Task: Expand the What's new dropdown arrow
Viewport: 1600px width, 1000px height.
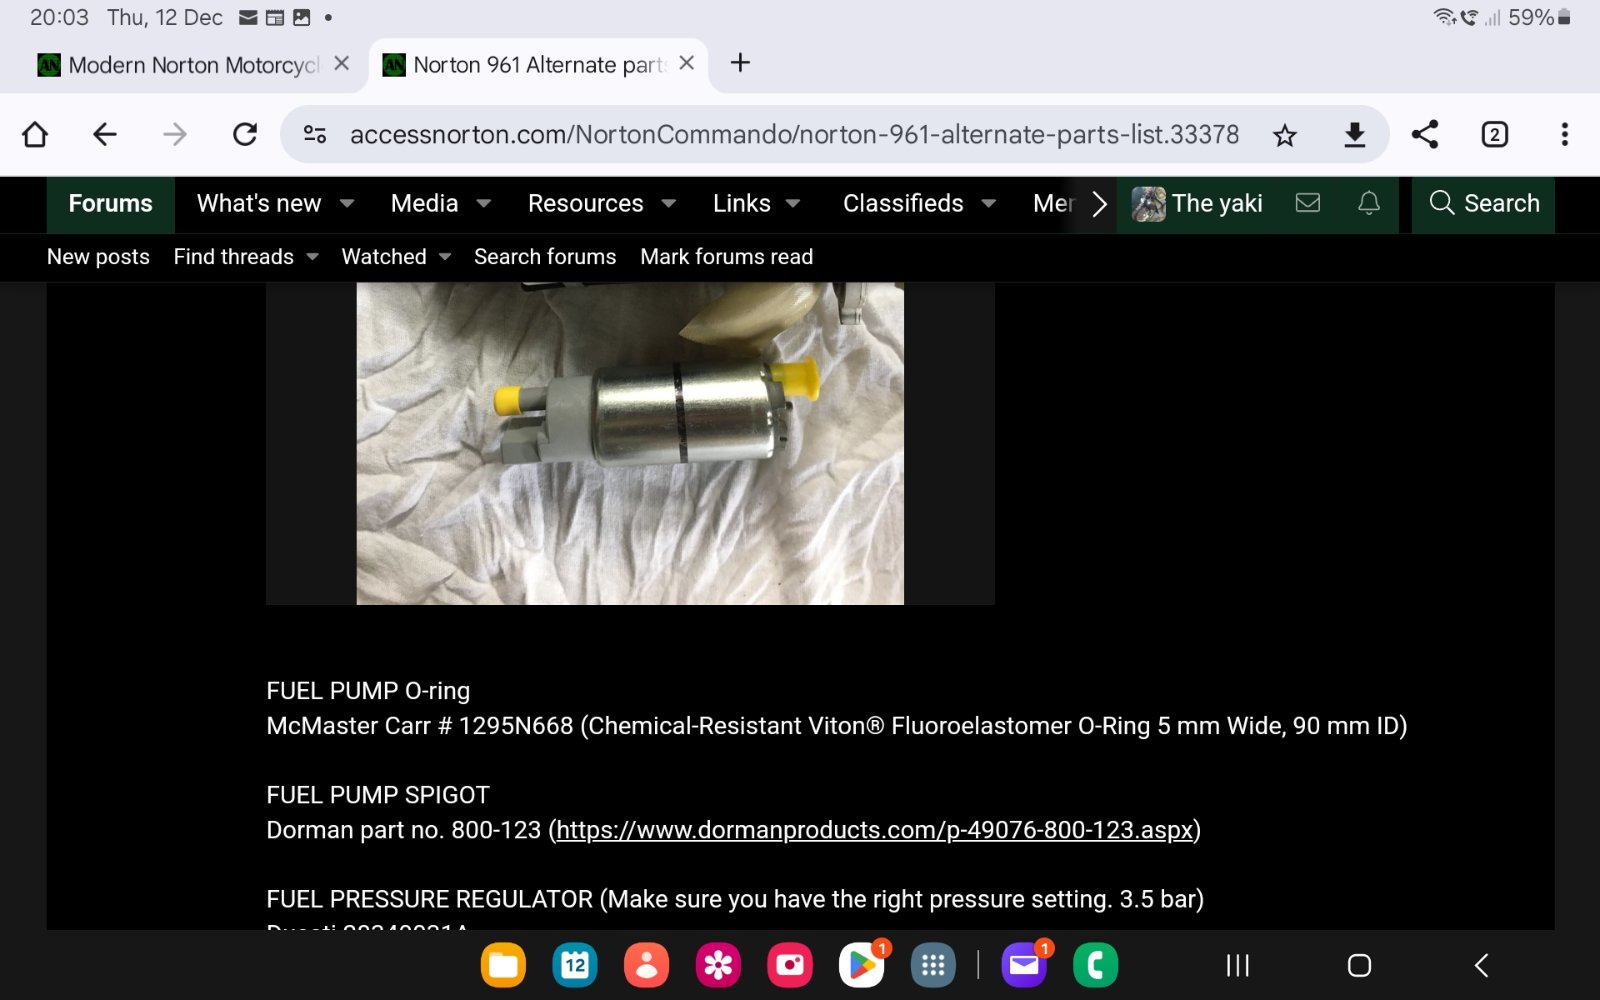Action: coord(347,204)
